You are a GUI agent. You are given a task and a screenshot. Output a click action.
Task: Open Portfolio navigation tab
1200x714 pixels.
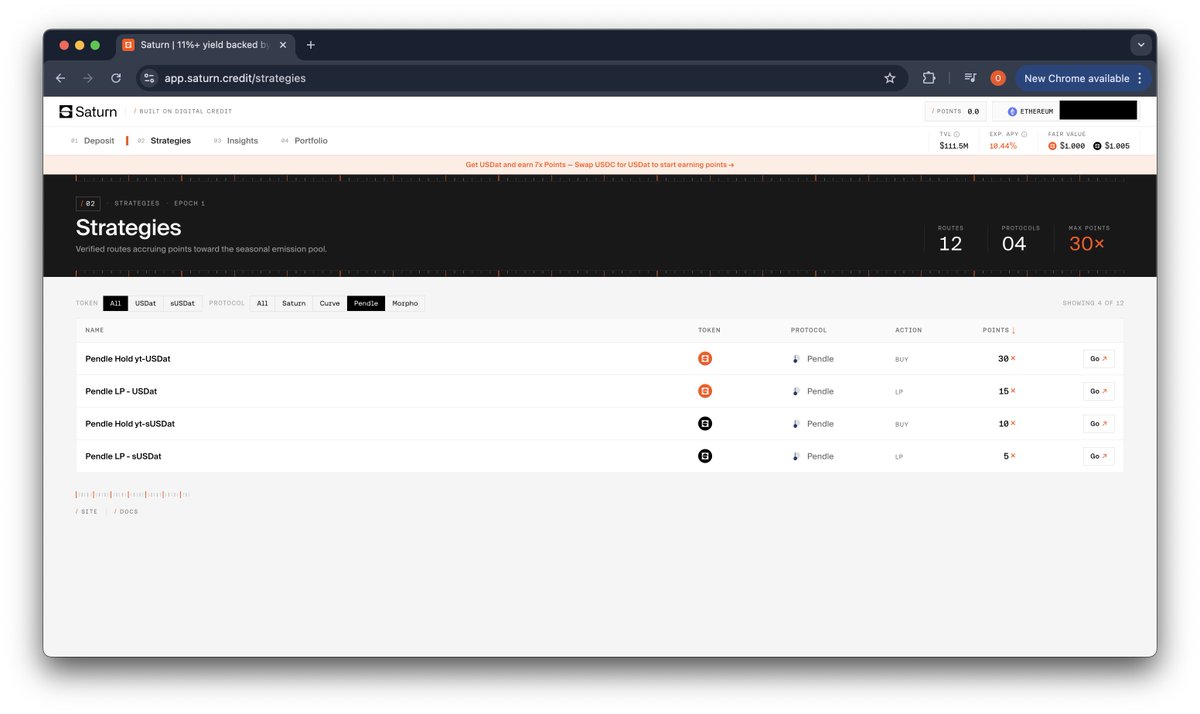305,141
